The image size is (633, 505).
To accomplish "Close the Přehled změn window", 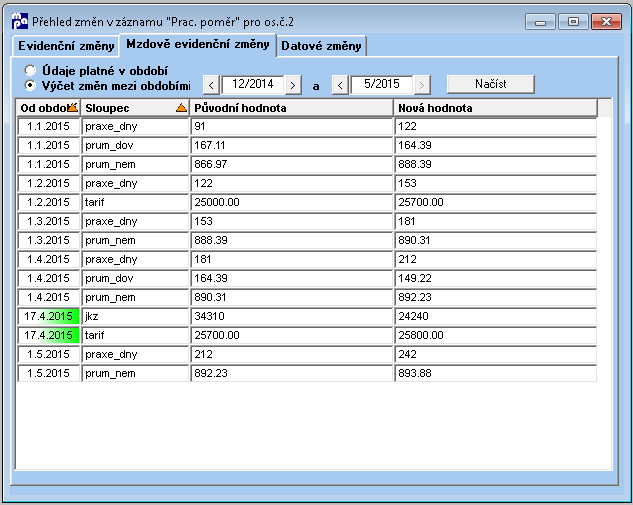I will [606, 21].
